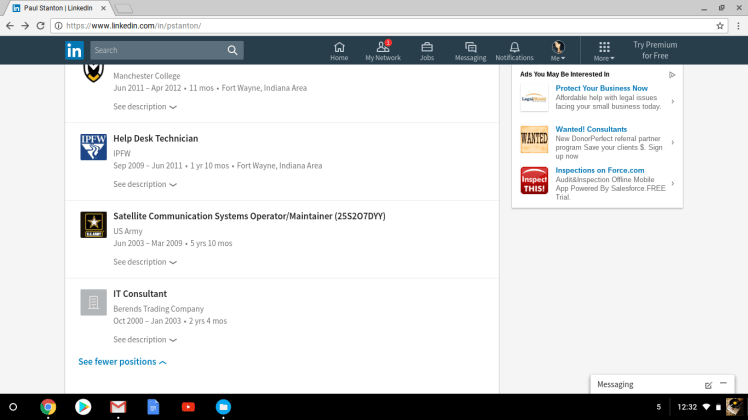Open the Jobs briefcase icon
The image size is (748, 420).
[x=427, y=51]
